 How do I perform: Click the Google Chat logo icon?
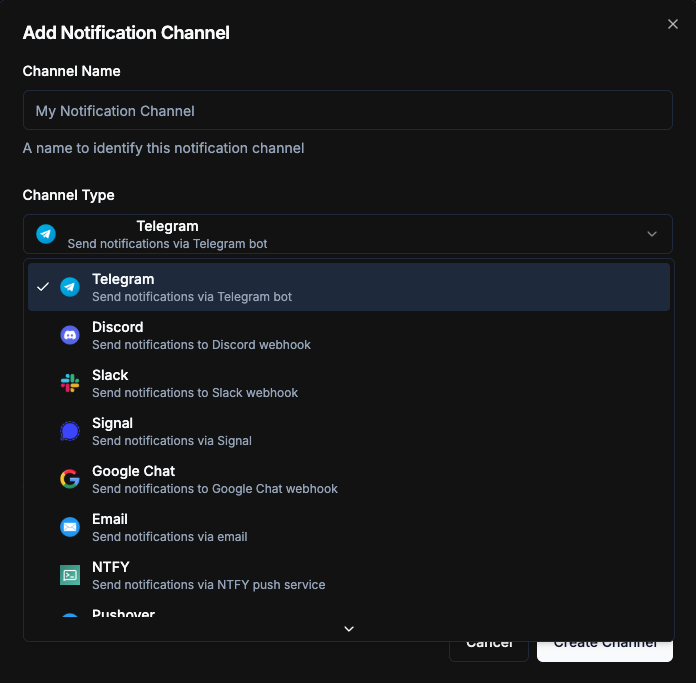pyautogui.click(x=70, y=479)
